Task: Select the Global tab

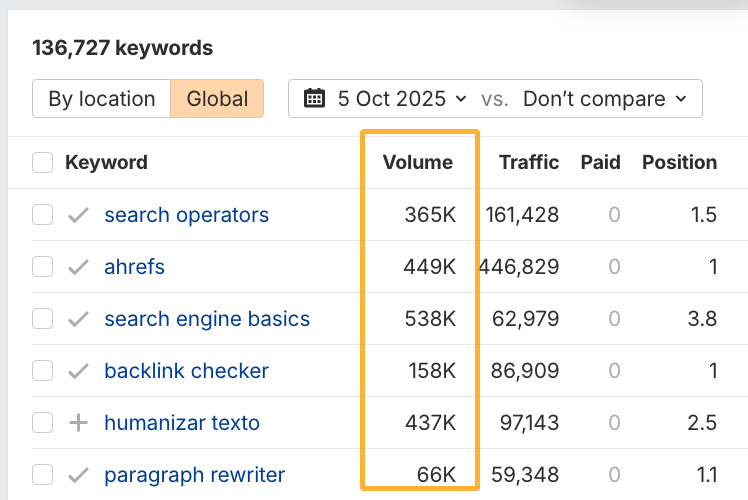Action: (x=217, y=99)
